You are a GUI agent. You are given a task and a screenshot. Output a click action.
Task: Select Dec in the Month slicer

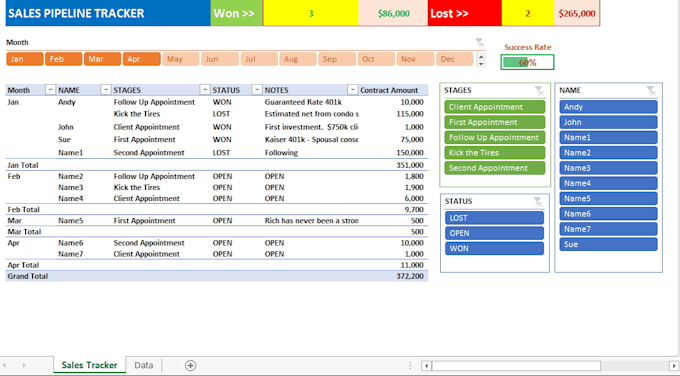coord(454,59)
